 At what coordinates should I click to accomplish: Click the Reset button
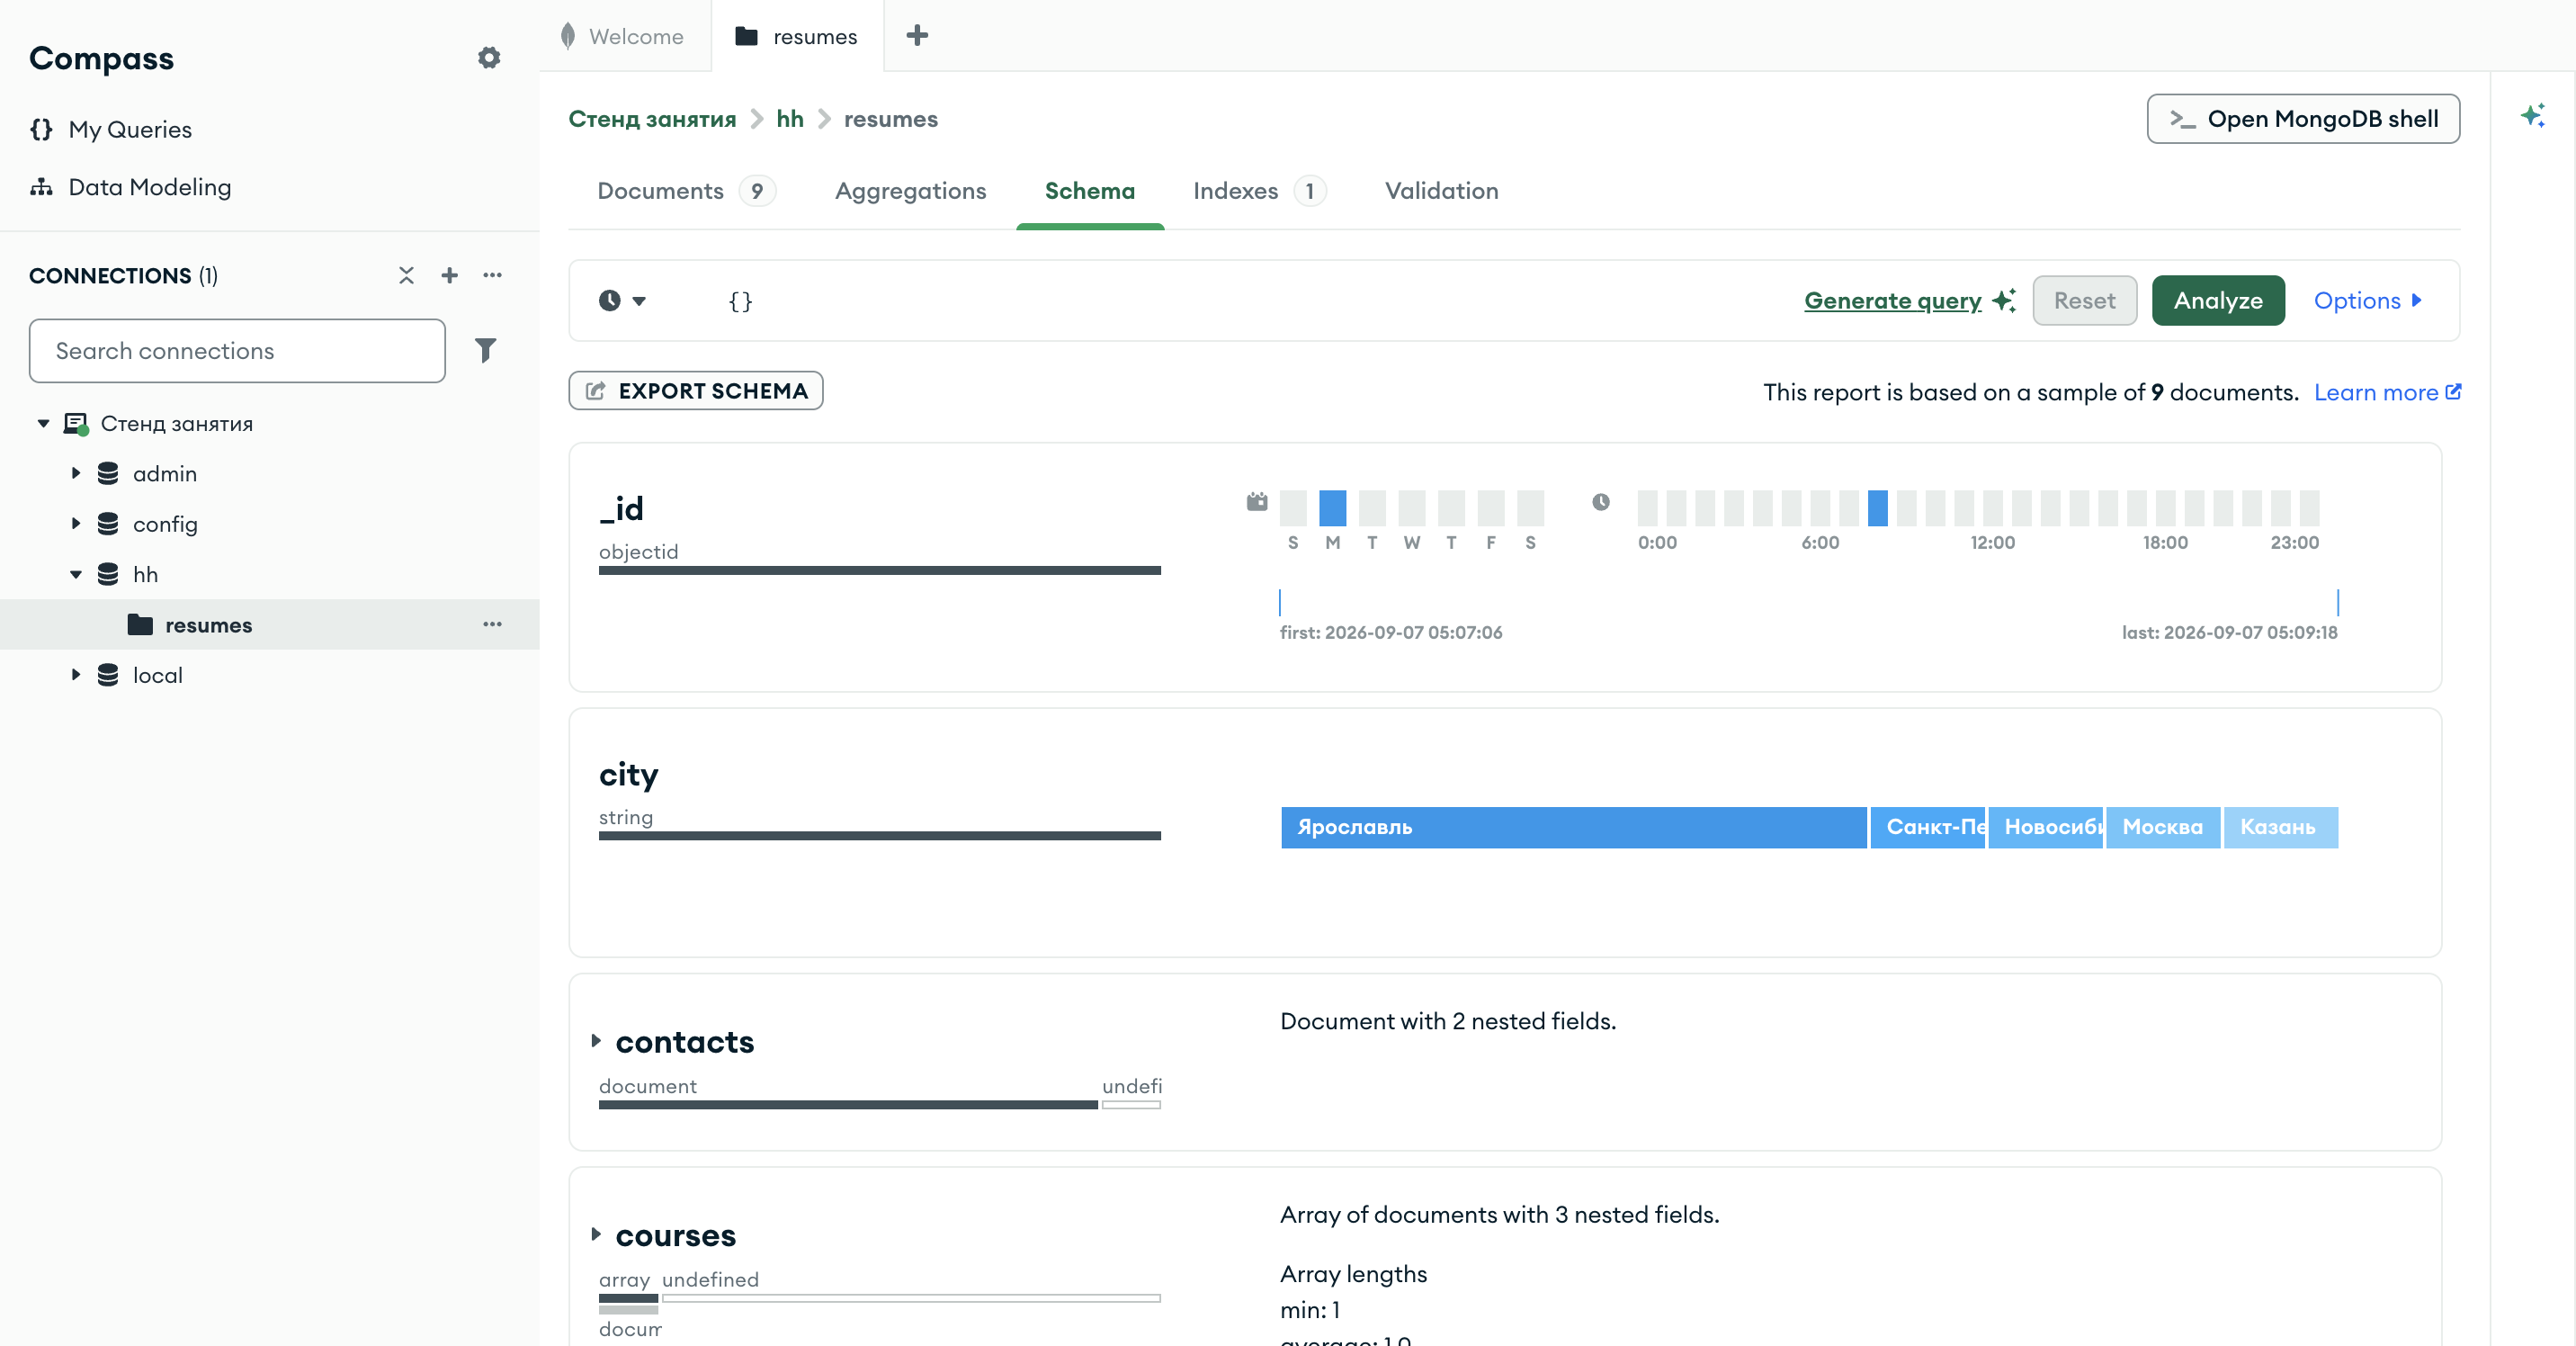click(2084, 301)
